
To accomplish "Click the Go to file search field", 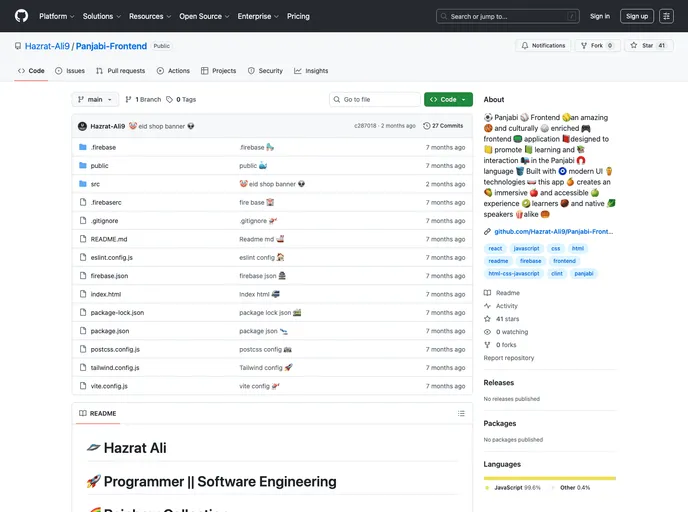I will tap(375, 100).
